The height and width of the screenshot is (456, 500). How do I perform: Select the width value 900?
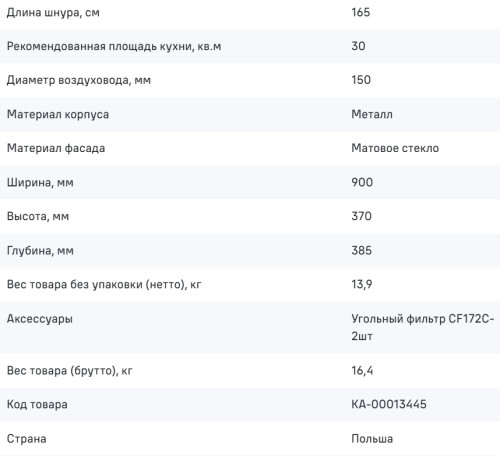click(362, 182)
